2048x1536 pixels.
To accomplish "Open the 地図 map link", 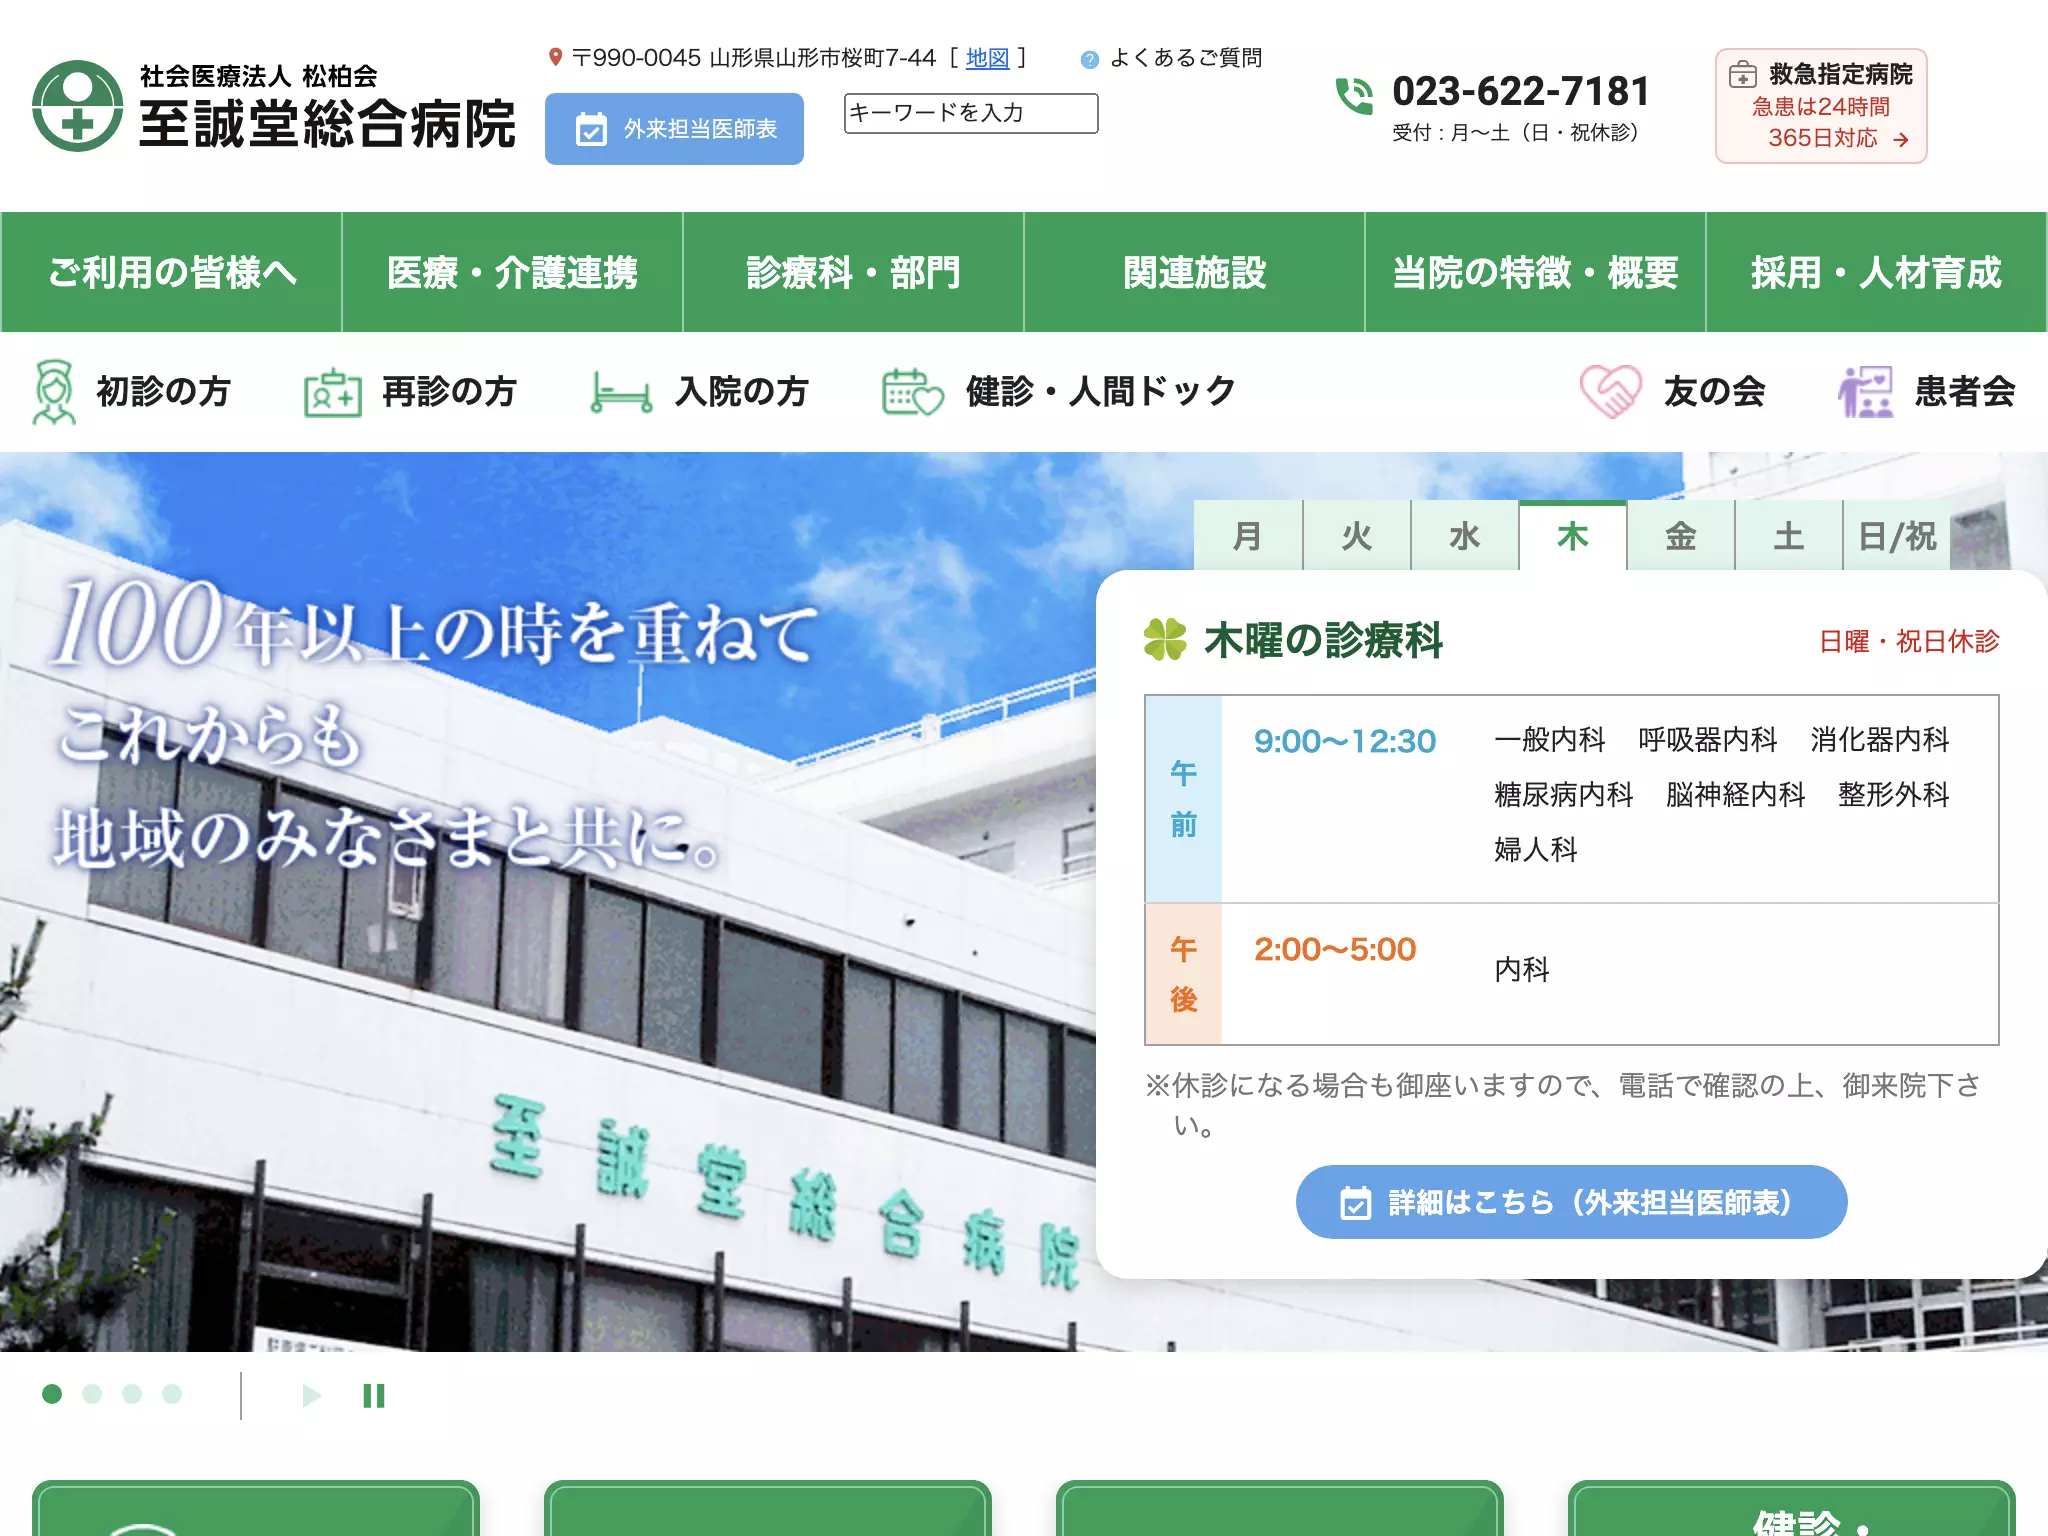I will coord(987,58).
